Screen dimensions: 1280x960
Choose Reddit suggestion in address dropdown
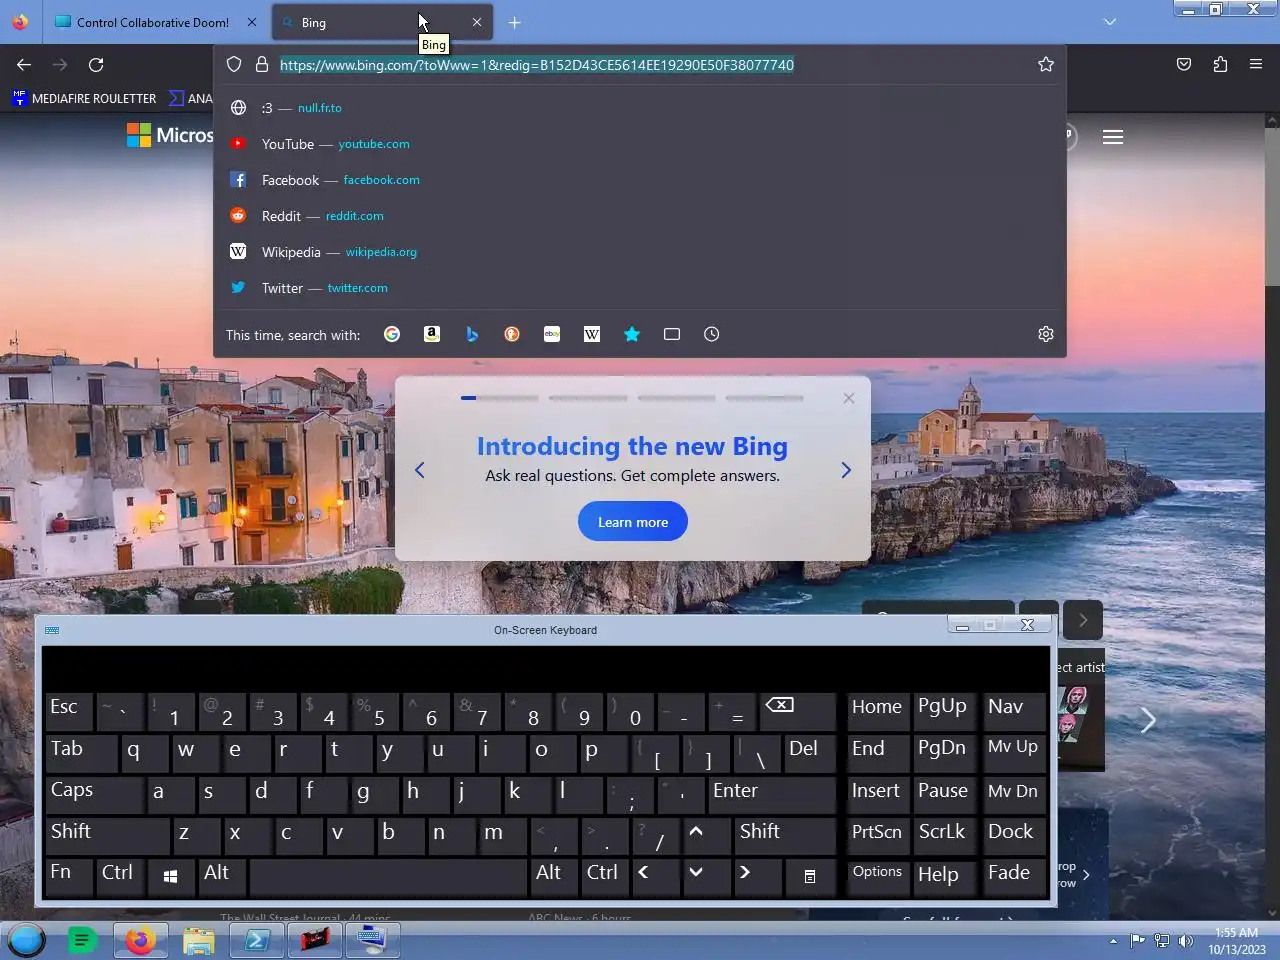click(x=640, y=216)
